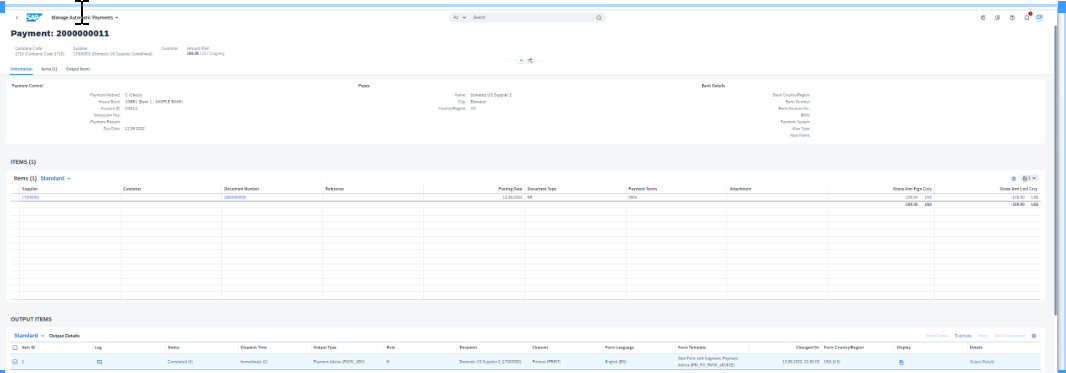Screen dimensions: 1066x373
Task: Switch to the Information tab
Action: [x=22, y=69]
